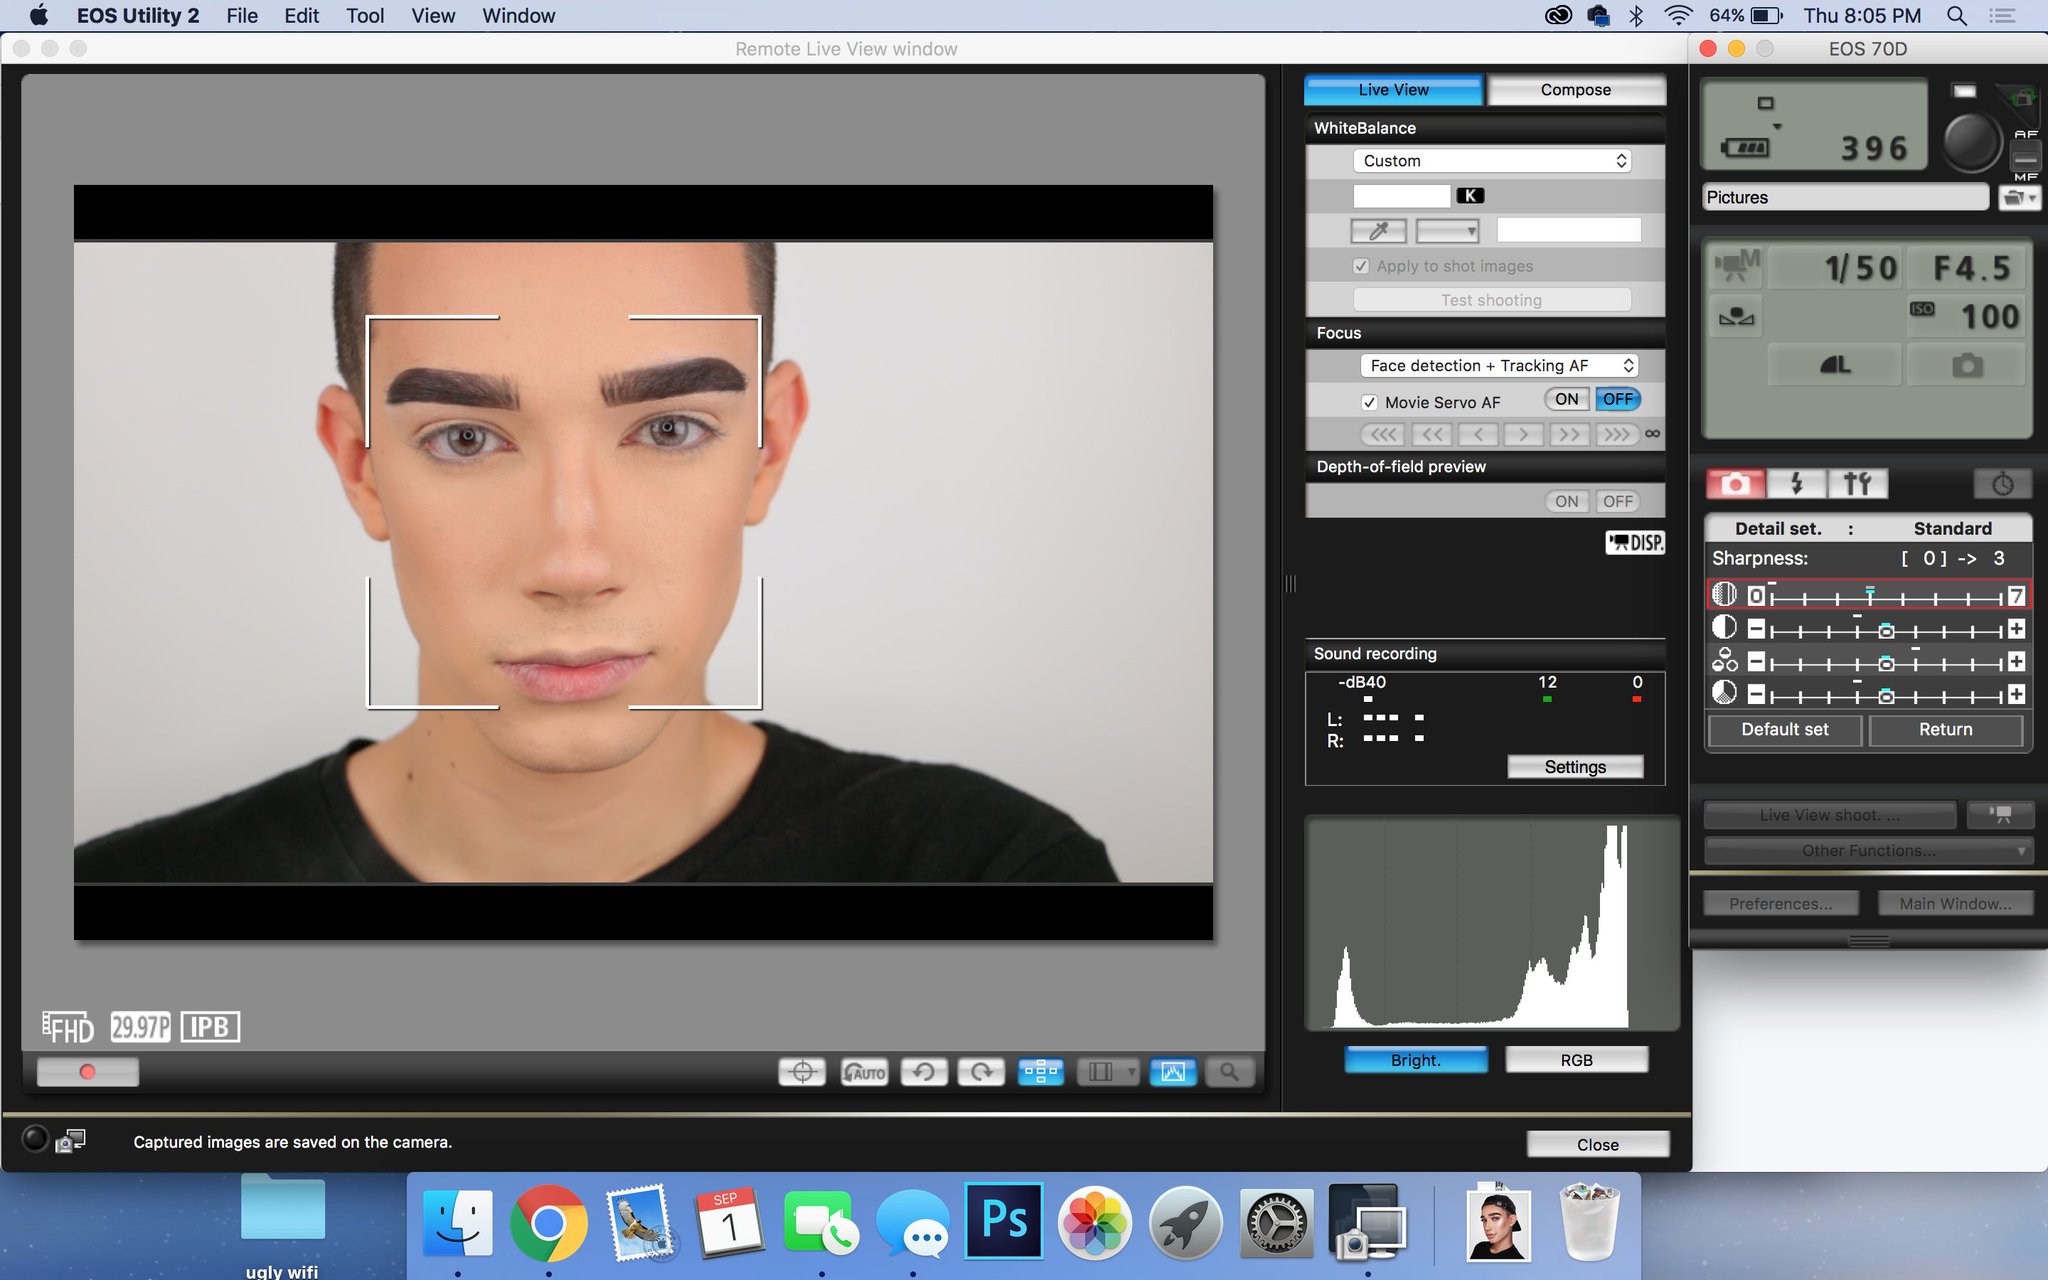Open the wrench tool settings icon
2048x1280 pixels.
tap(1858, 483)
